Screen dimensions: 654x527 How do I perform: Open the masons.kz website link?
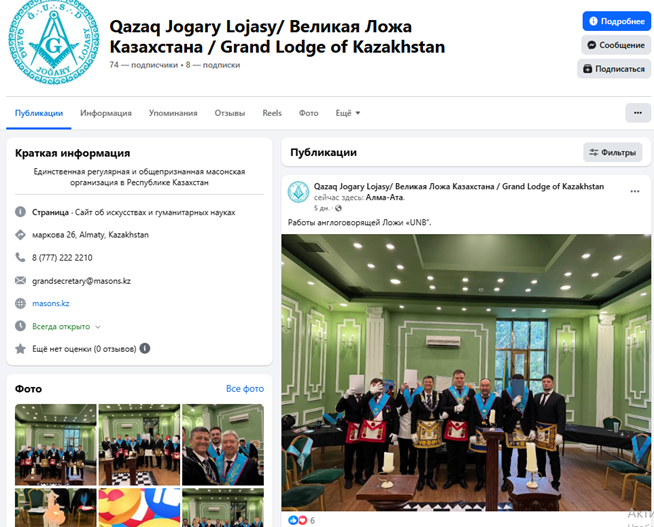tap(50, 303)
